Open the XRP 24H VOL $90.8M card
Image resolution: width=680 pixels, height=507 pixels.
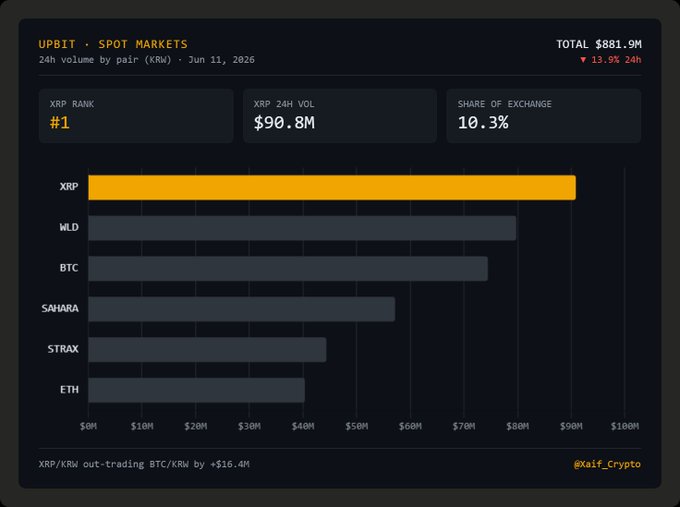pyautogui.click(x=340, y=116)
